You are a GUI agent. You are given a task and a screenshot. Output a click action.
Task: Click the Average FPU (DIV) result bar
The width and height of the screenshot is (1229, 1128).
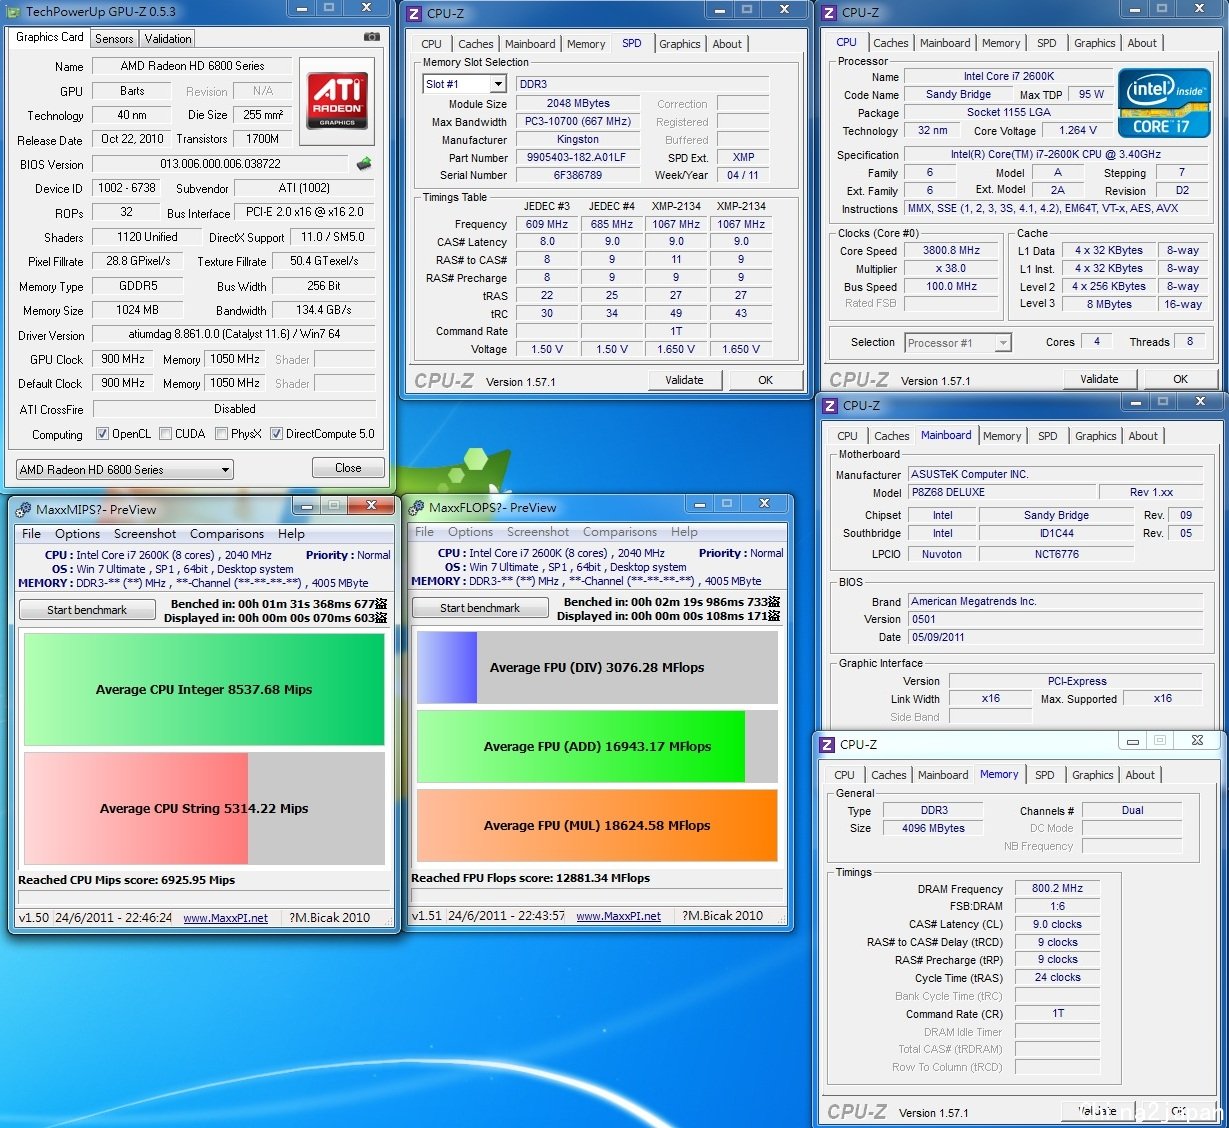[x=597, y=667]
